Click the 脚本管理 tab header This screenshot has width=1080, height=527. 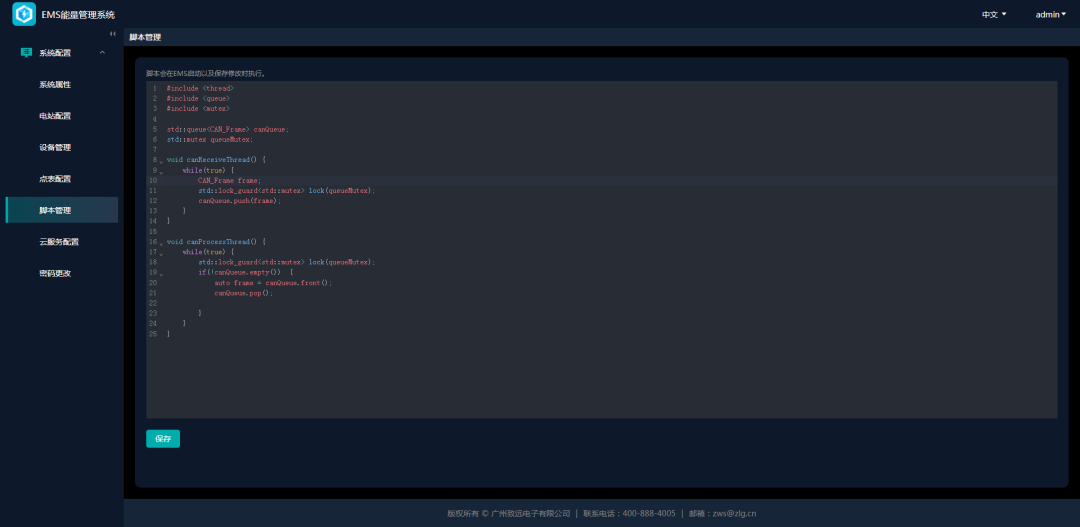[145, 37]
